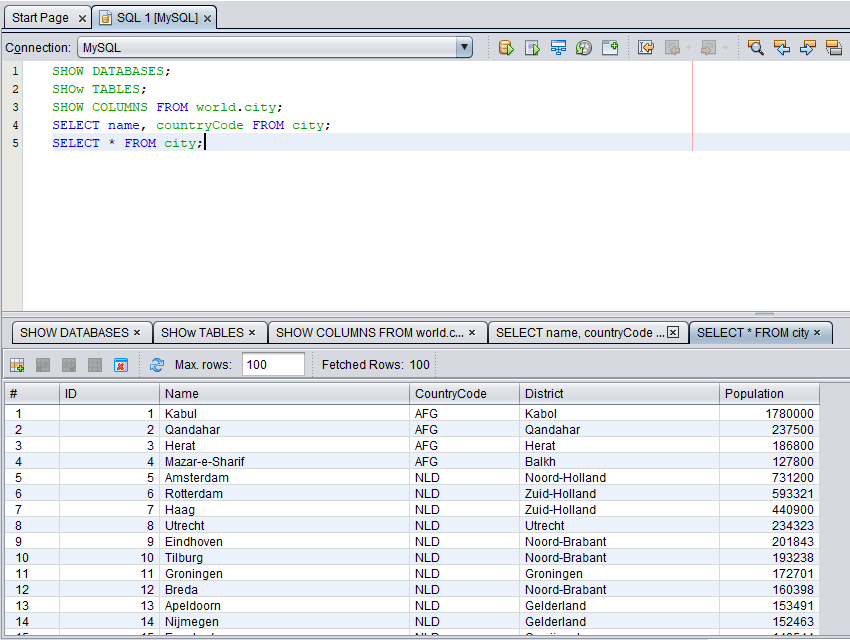Click the visual explain plan toolbar icon
This screenshot has height=640, width=850.
tap(558, 47)
